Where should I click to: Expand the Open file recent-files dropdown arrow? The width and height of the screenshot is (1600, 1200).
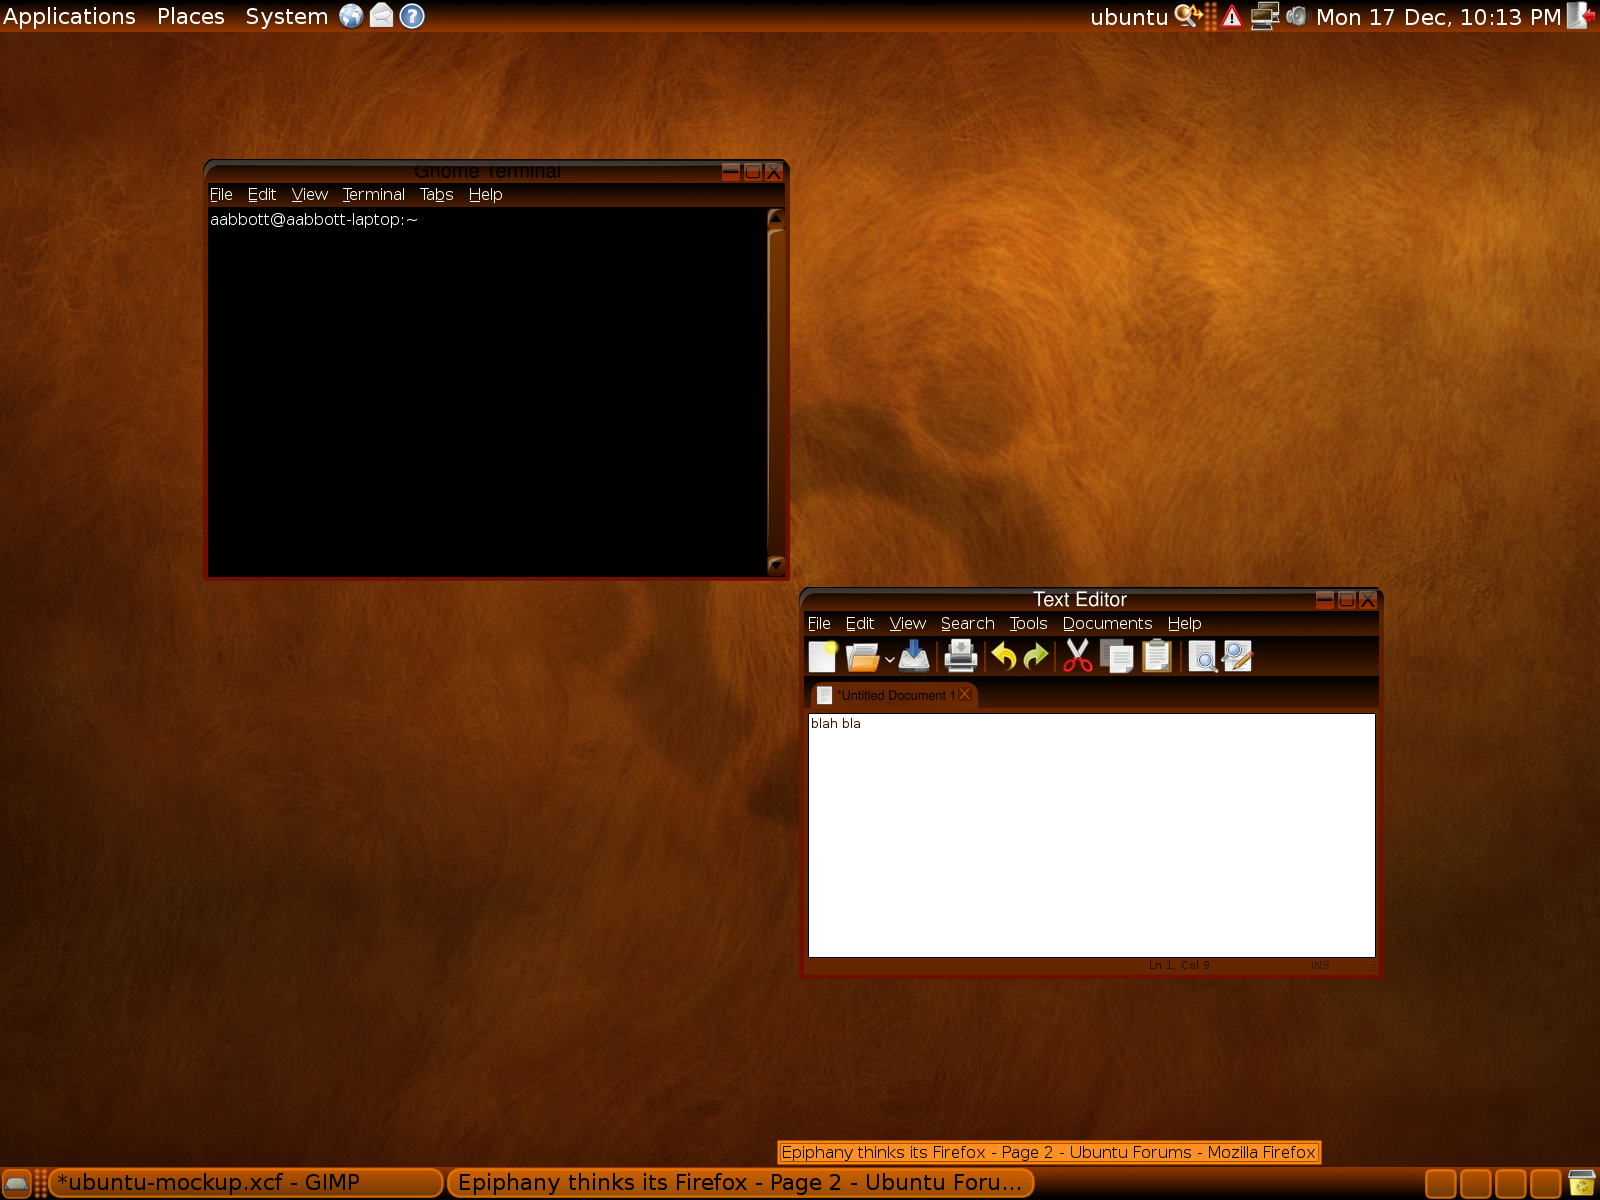[x=890, y=659]
